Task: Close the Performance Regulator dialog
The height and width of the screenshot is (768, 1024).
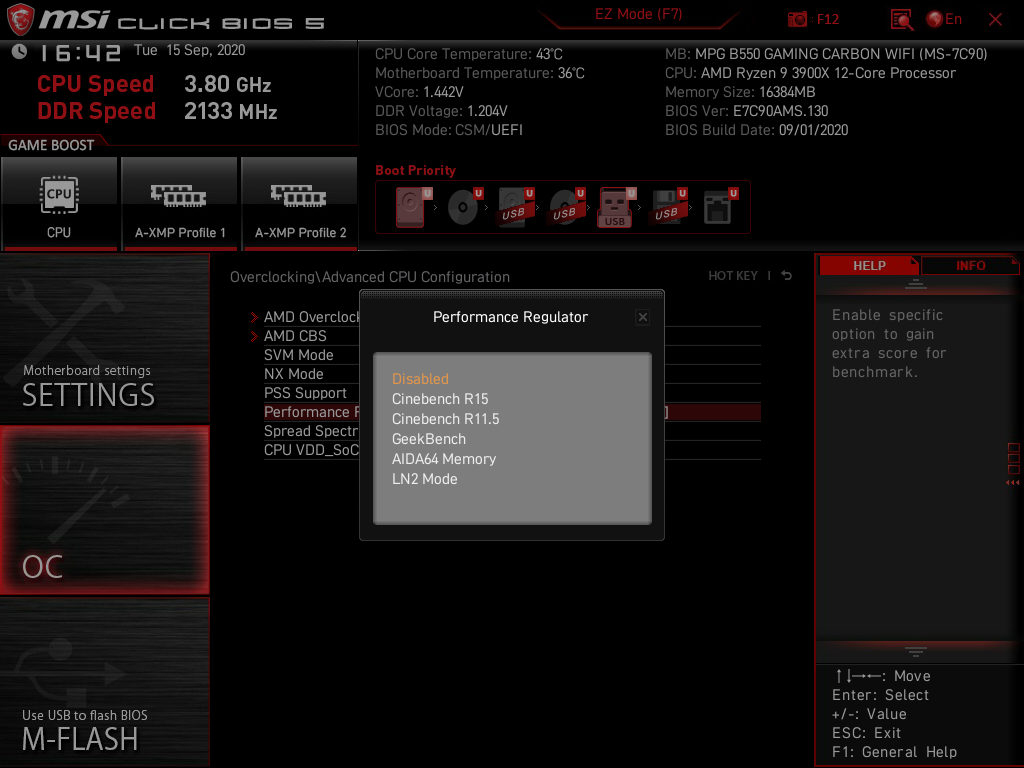Action: [643, 317]
